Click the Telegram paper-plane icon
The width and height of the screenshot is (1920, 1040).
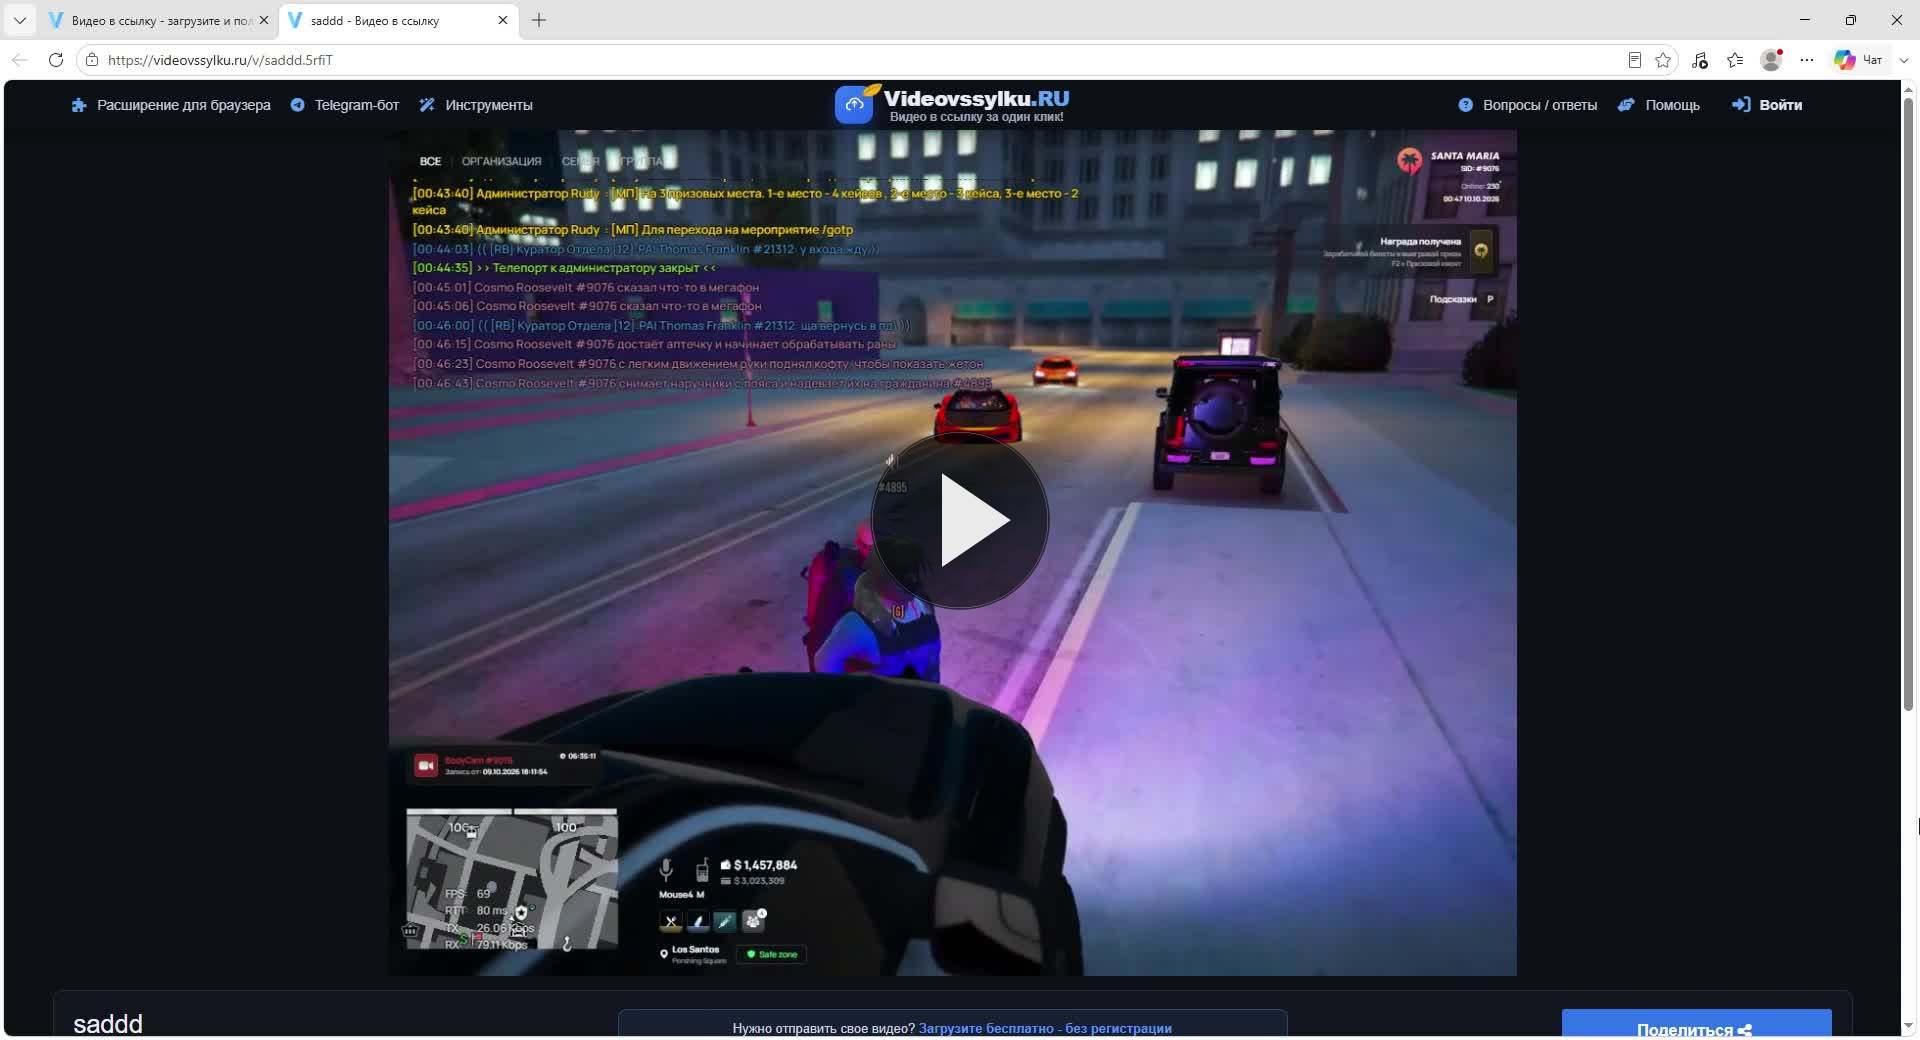(x=297, y=105)
